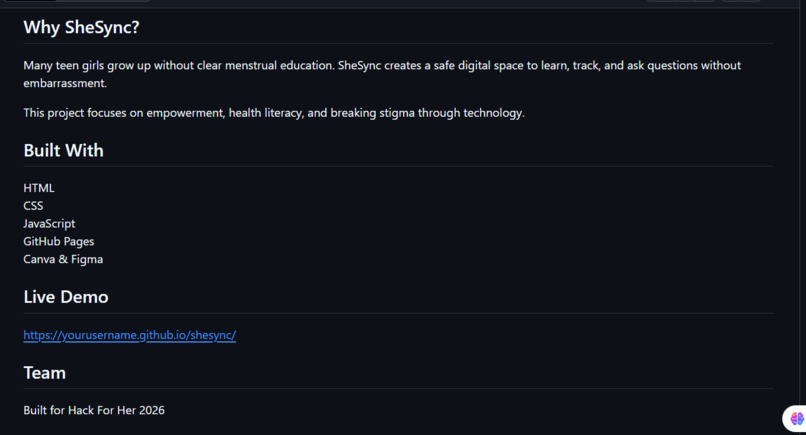The image size is (806, 435).
Task: Click 'Built for Hack For Her 2026' text
Action: point(94,410)
